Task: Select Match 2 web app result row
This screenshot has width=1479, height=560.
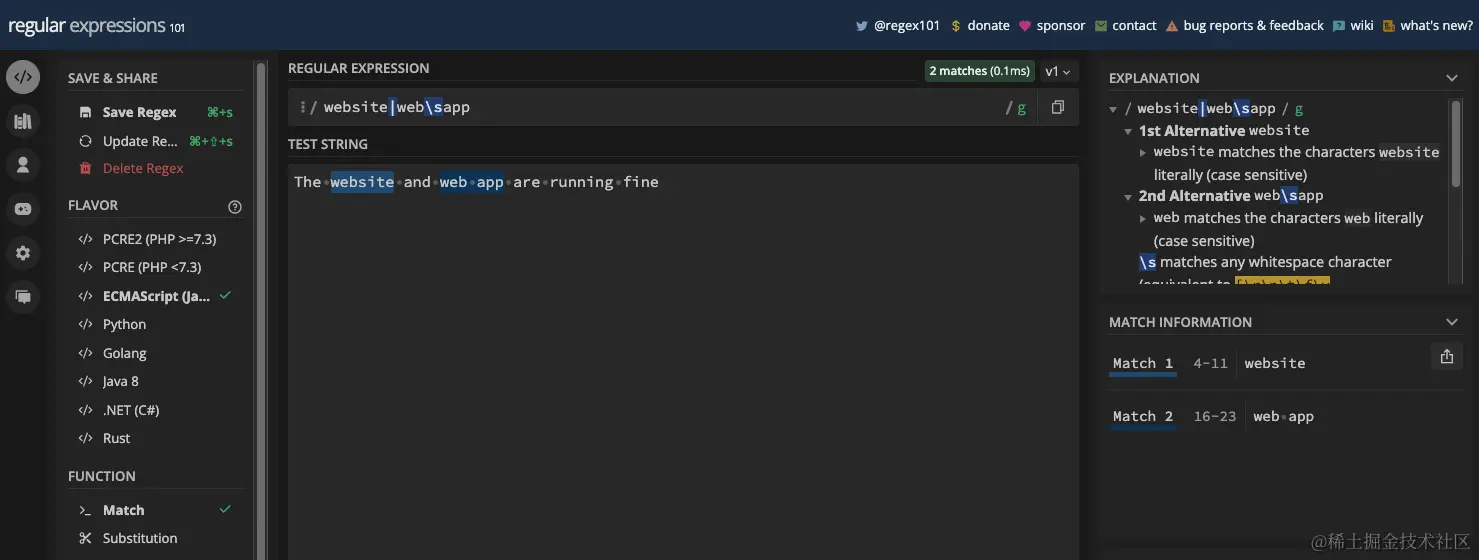Action: point(1285,416)
